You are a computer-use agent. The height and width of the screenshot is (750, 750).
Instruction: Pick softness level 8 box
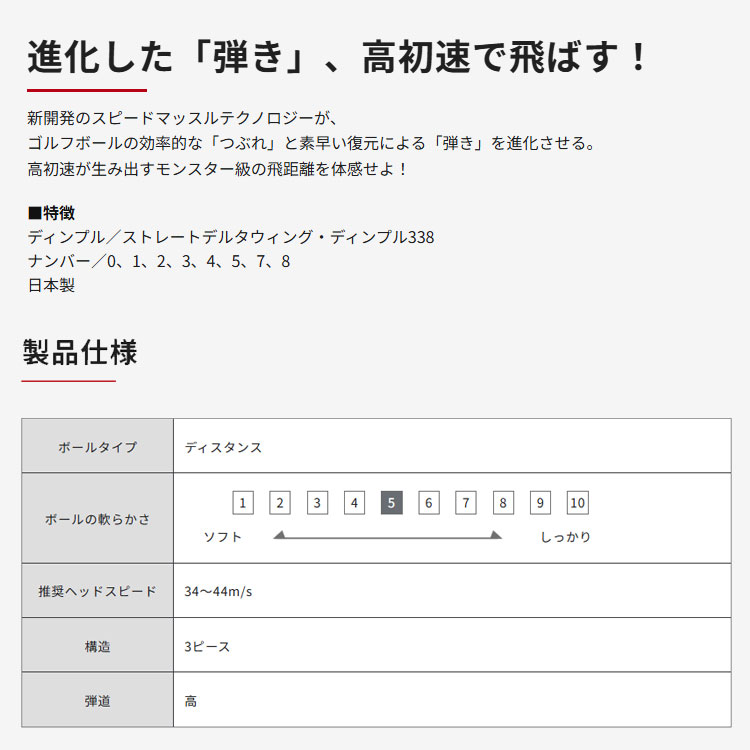tap(503, 503)
